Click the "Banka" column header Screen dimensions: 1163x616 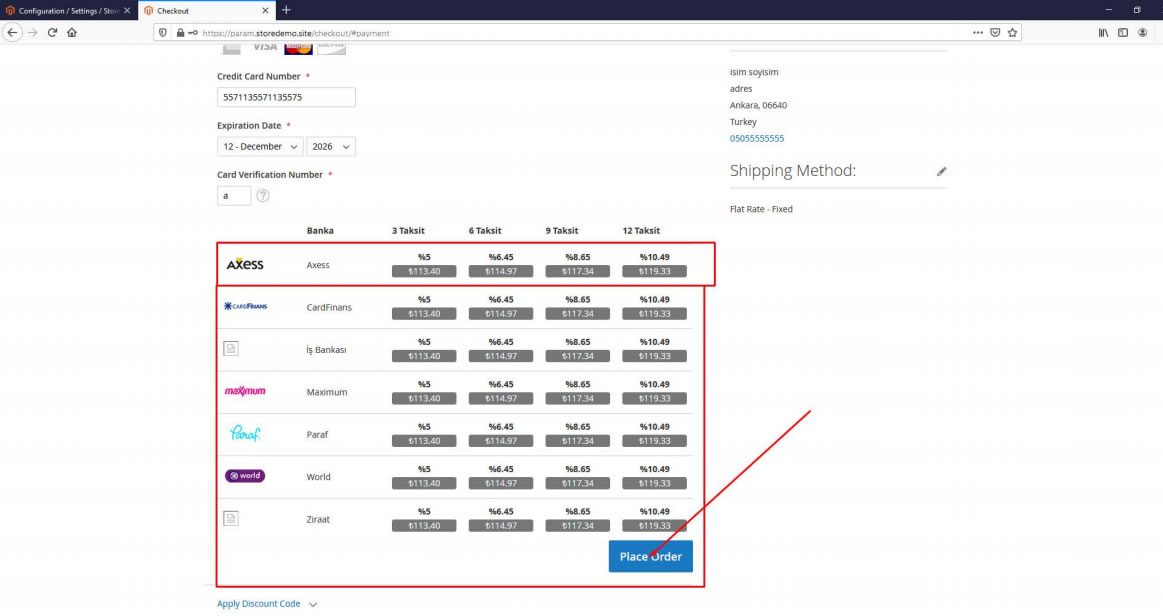320,231
